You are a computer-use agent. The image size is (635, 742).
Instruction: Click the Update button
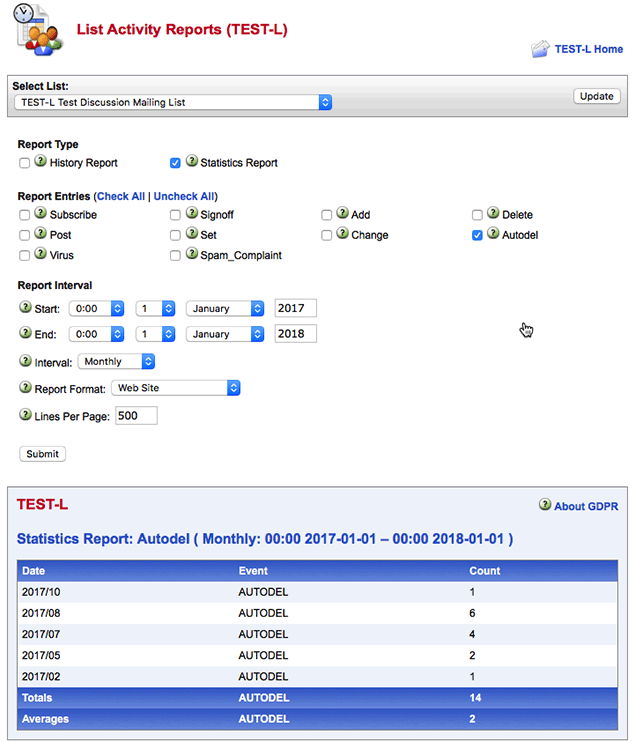click(597, 96)
